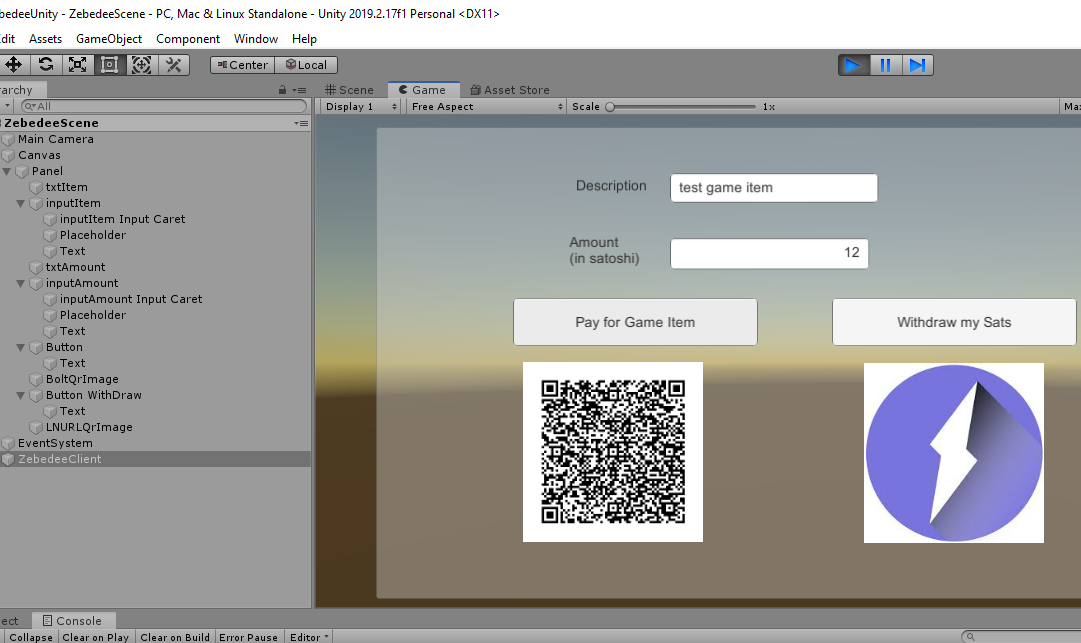Click the game view Scale slider
Viewport: 1081px width, 643px height.
682,107
